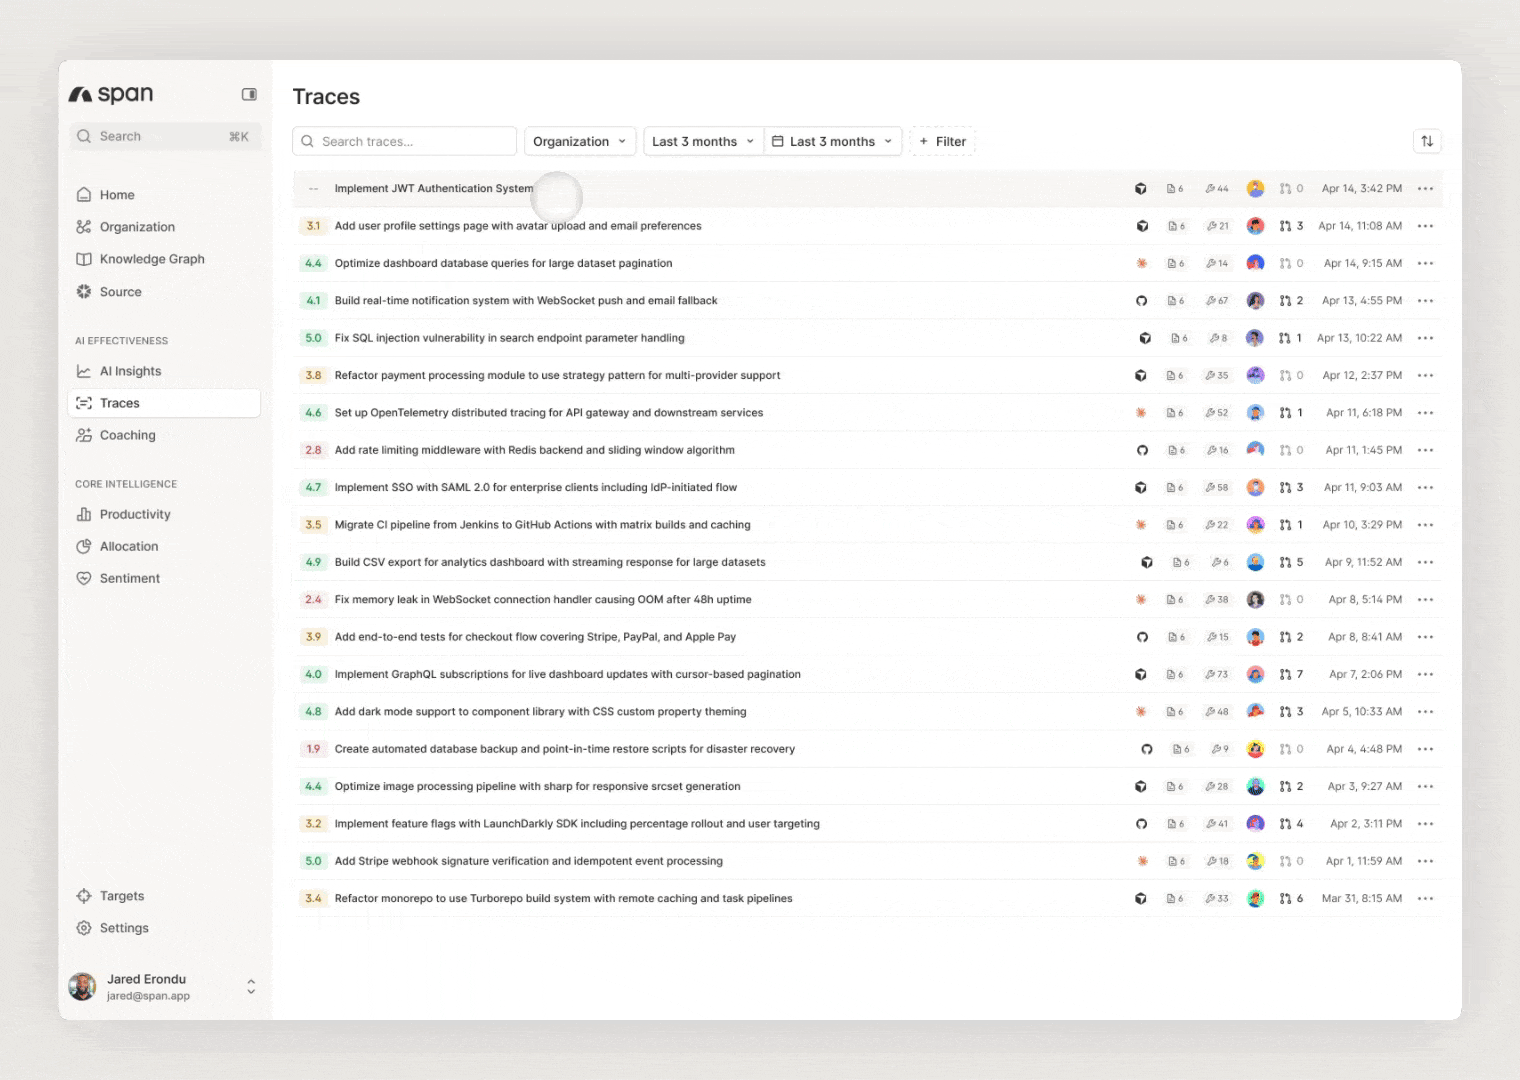Screen dimensions: 1520x1080
Task: Click GitHub icon on end-to-end tests row
Action: point(1142,637)
